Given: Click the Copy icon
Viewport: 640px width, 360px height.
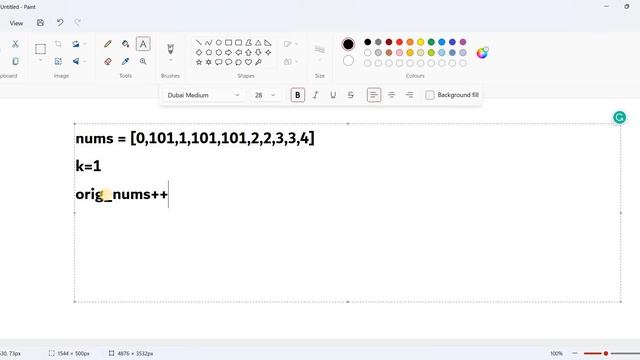Looking at the screenshot, I should point(16,61).
